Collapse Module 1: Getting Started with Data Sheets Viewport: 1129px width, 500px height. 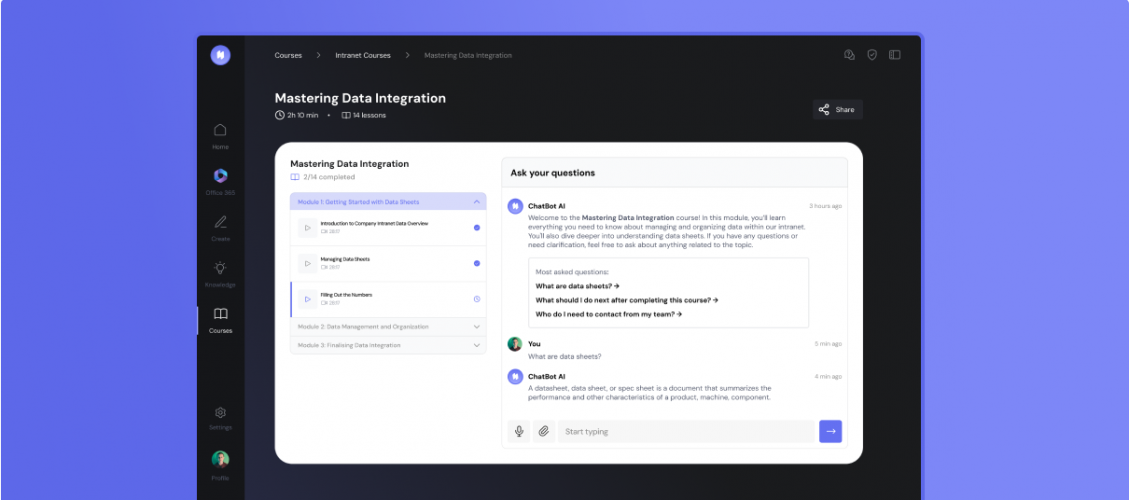tap(388, 202)
